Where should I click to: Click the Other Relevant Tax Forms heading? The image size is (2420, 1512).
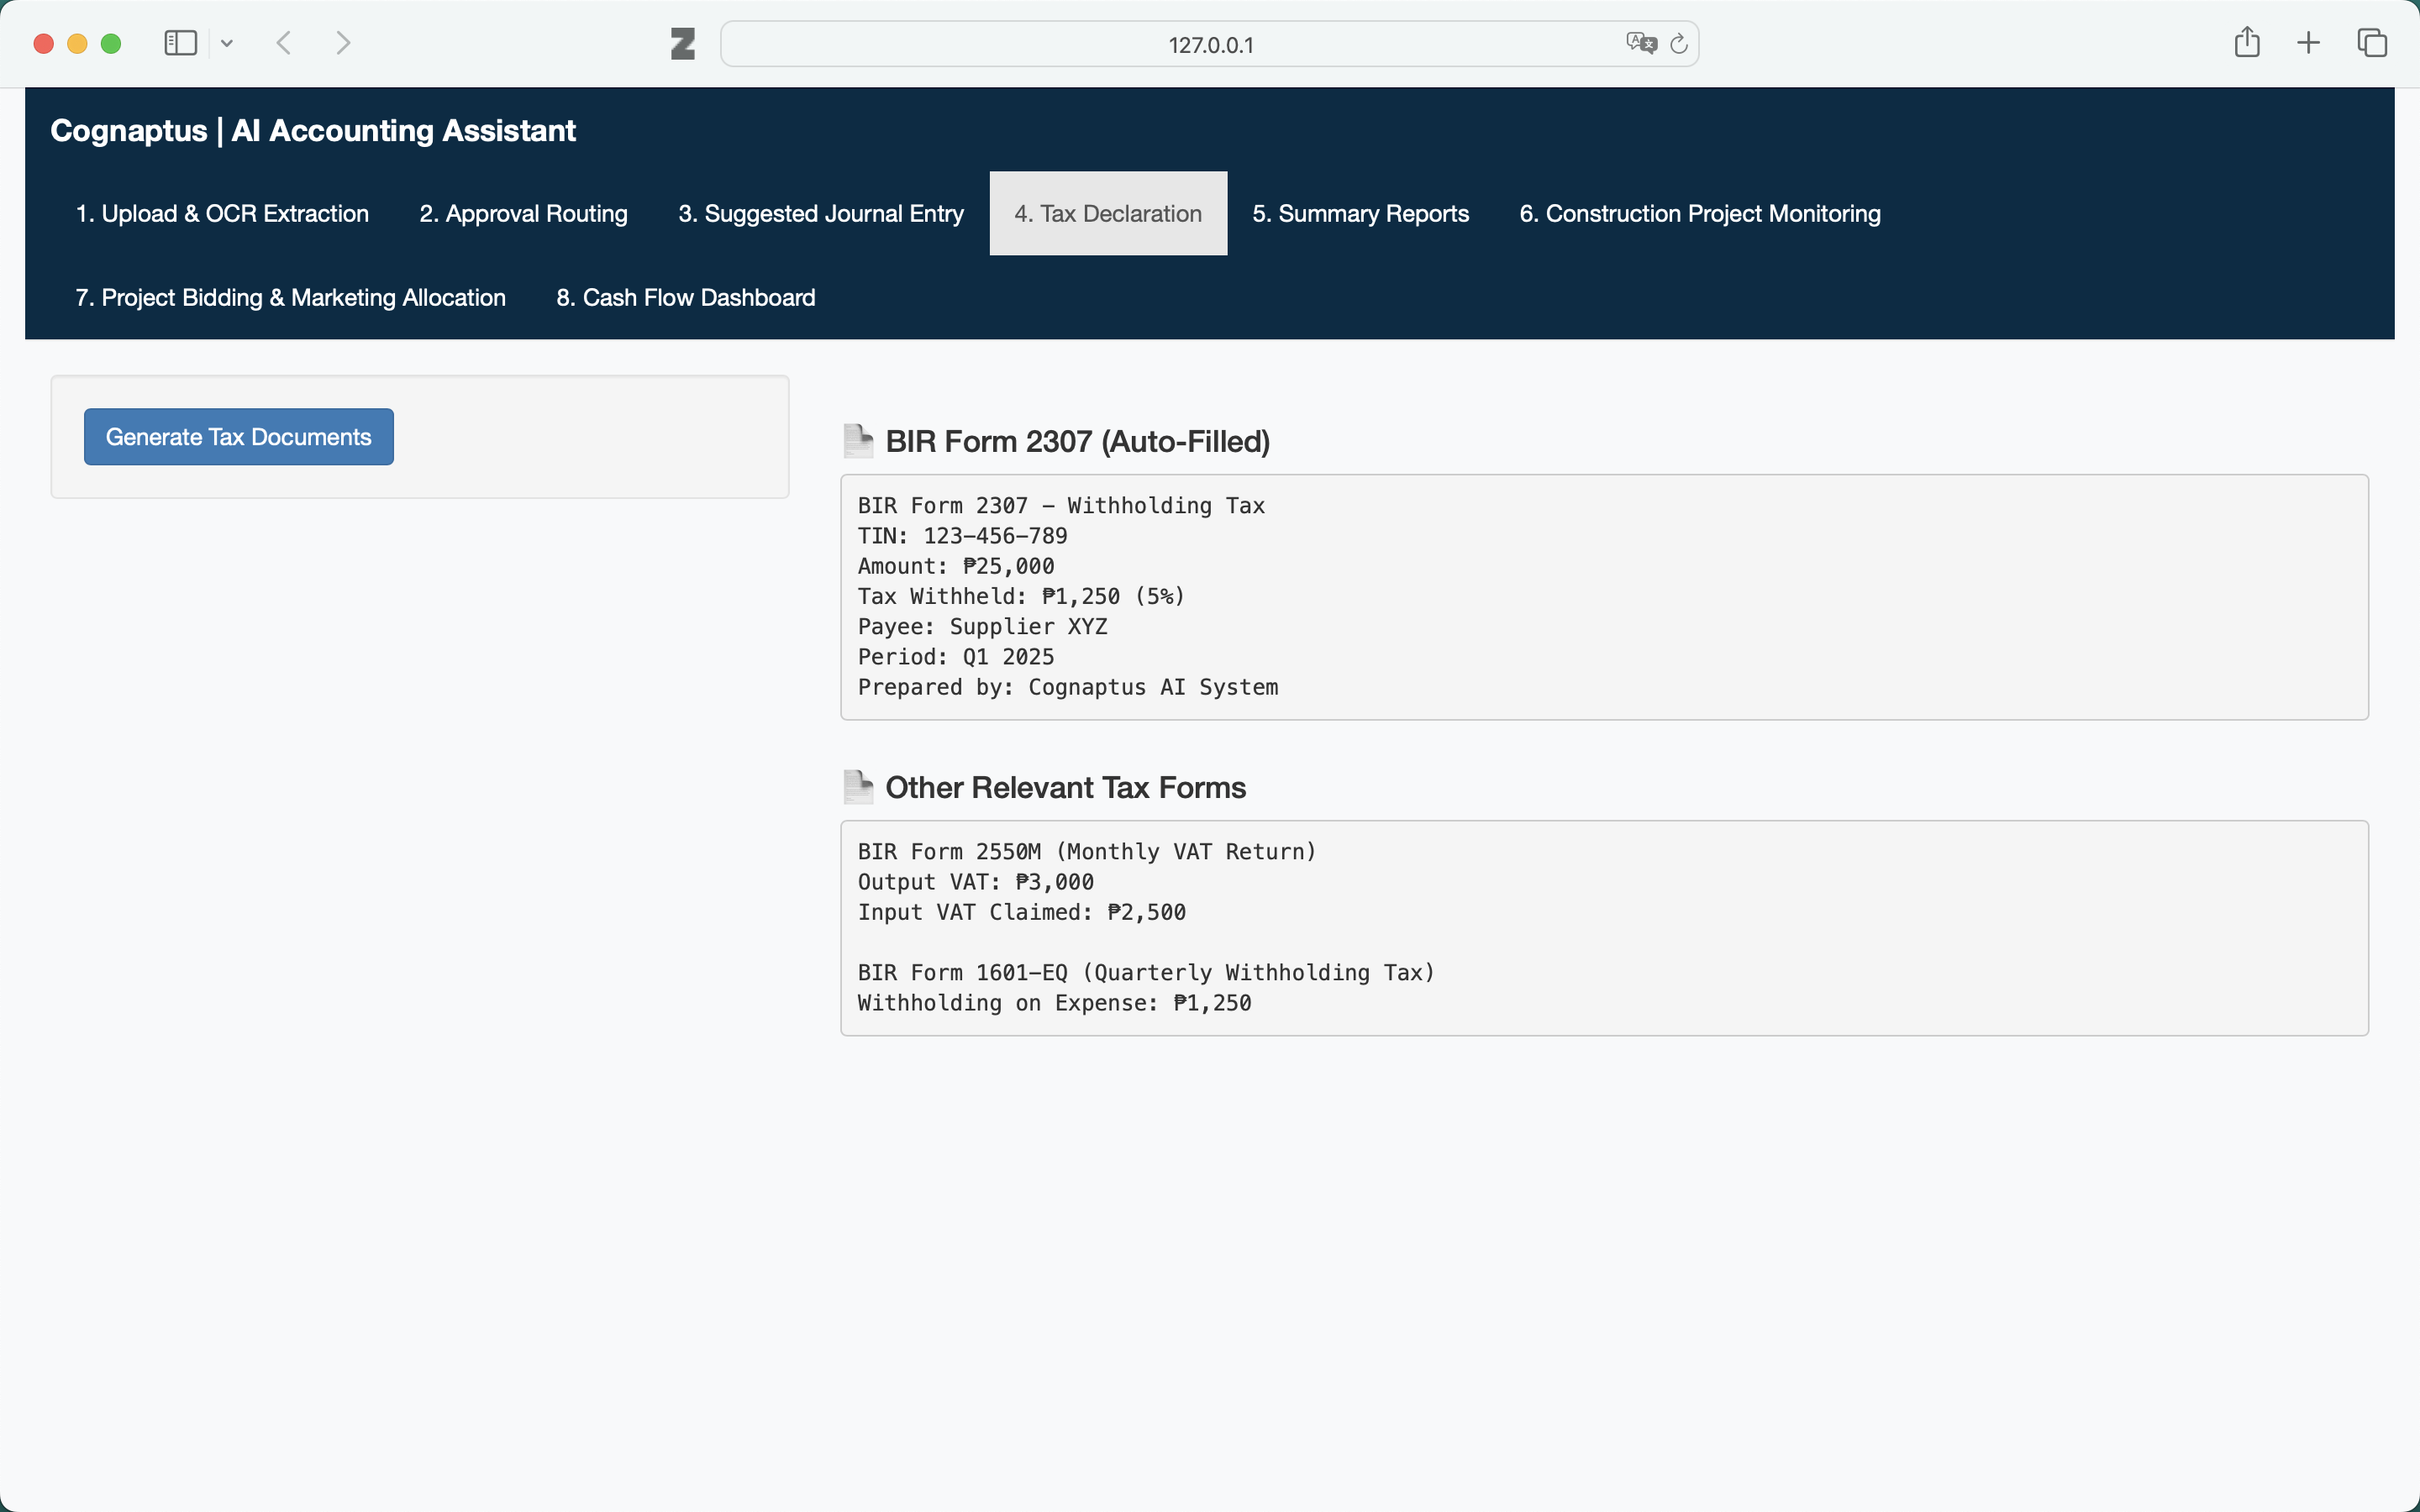(1065, 787)
